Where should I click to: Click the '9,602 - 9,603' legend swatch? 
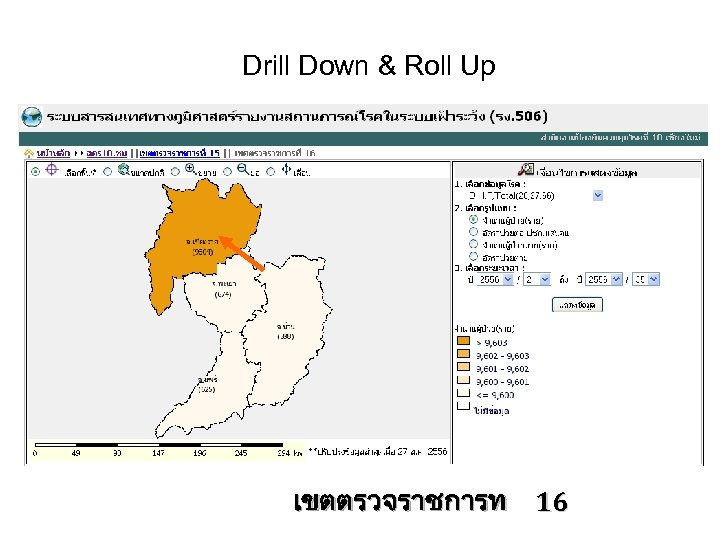pyautogui.click(x=464, y=354)
